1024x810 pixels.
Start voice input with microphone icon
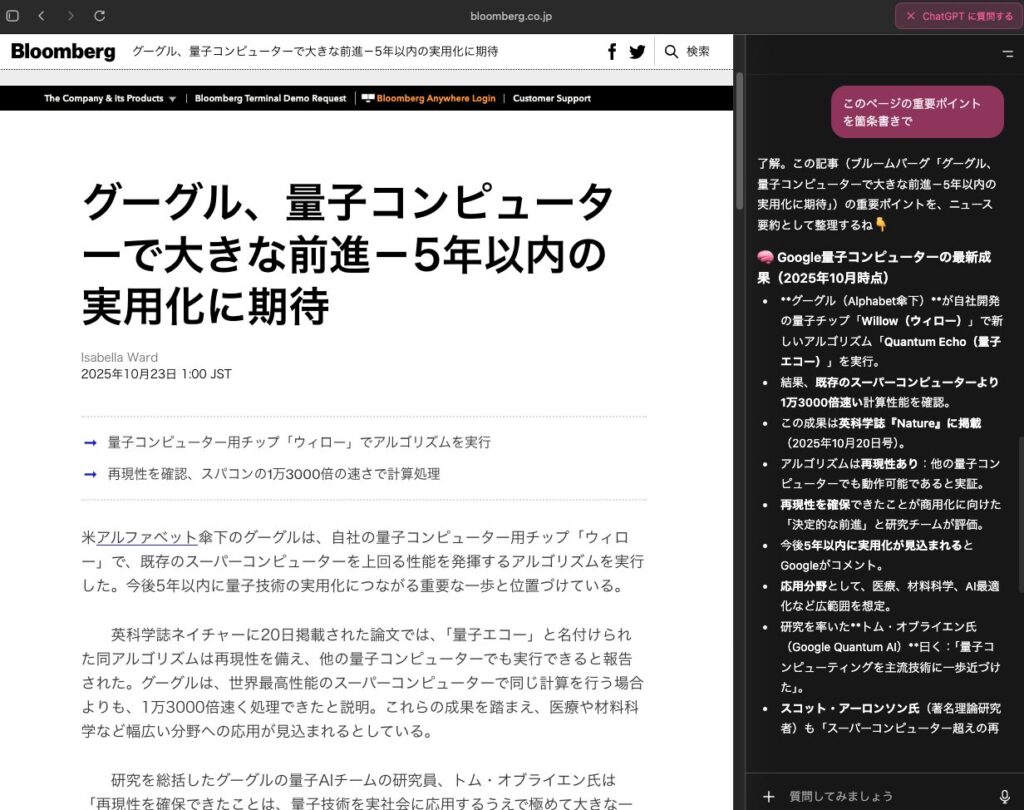[1004, 796]
